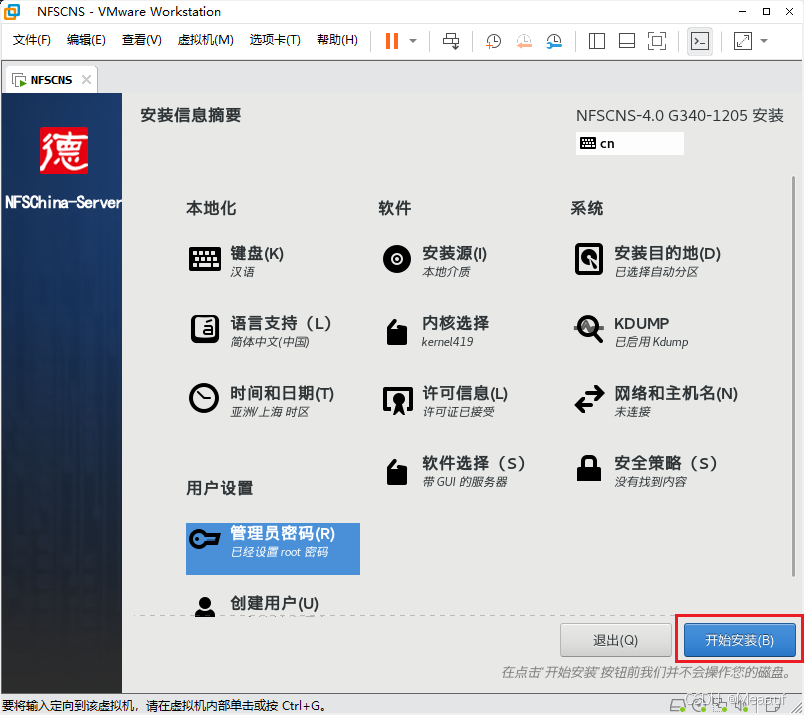Take a snapshot using the clock-plus icon
The width and height of the screenshot is (804, 715).
493,41
